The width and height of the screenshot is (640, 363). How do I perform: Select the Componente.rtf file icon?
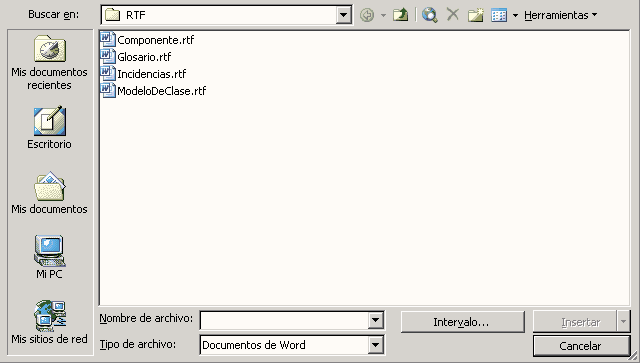[x=108, y=40]
